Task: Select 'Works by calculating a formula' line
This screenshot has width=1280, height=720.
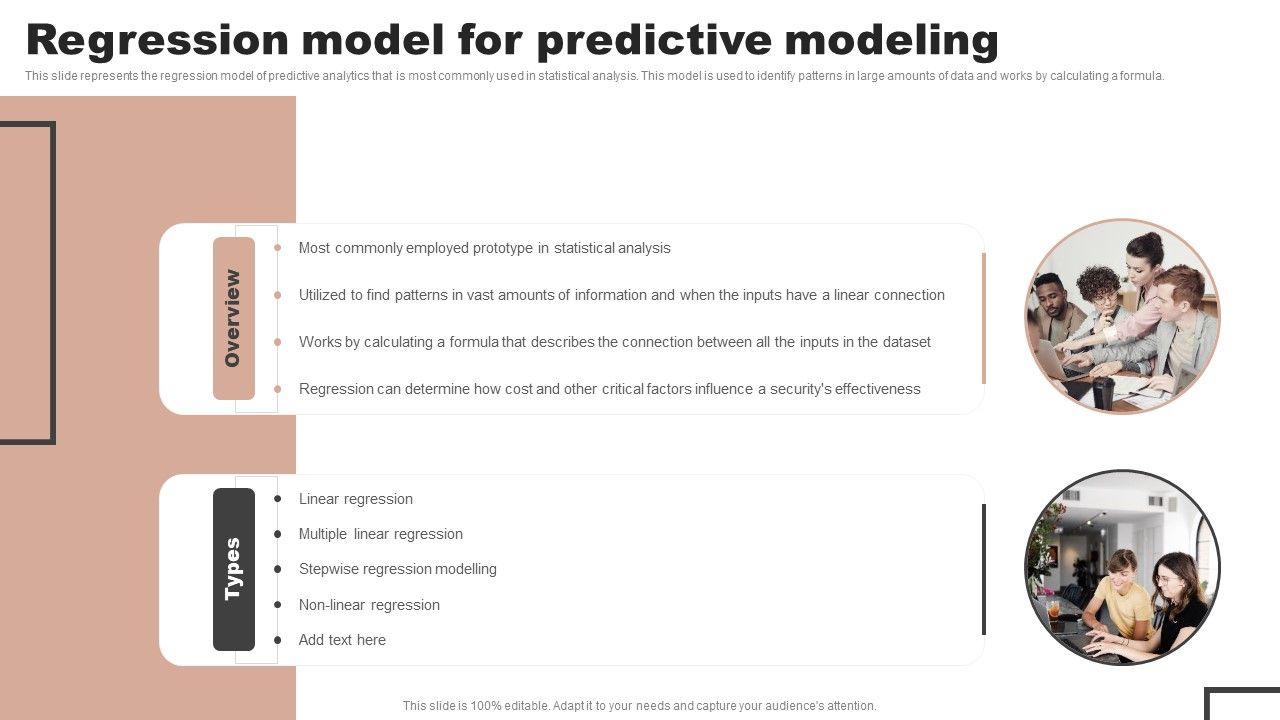Action: [x=614, y=342]
